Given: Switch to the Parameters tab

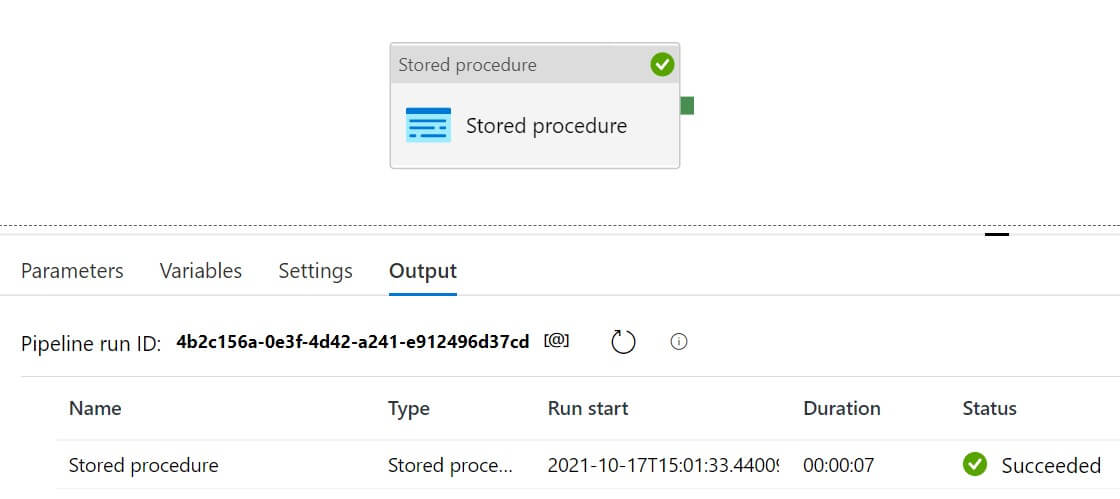Looking at the screenshot, I should (x=72, y=271).
